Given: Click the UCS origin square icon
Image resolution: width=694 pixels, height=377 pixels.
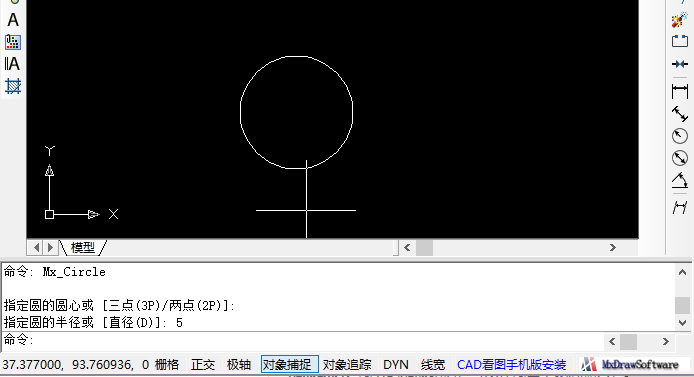Looking at the screenshot, I should 50,215.
